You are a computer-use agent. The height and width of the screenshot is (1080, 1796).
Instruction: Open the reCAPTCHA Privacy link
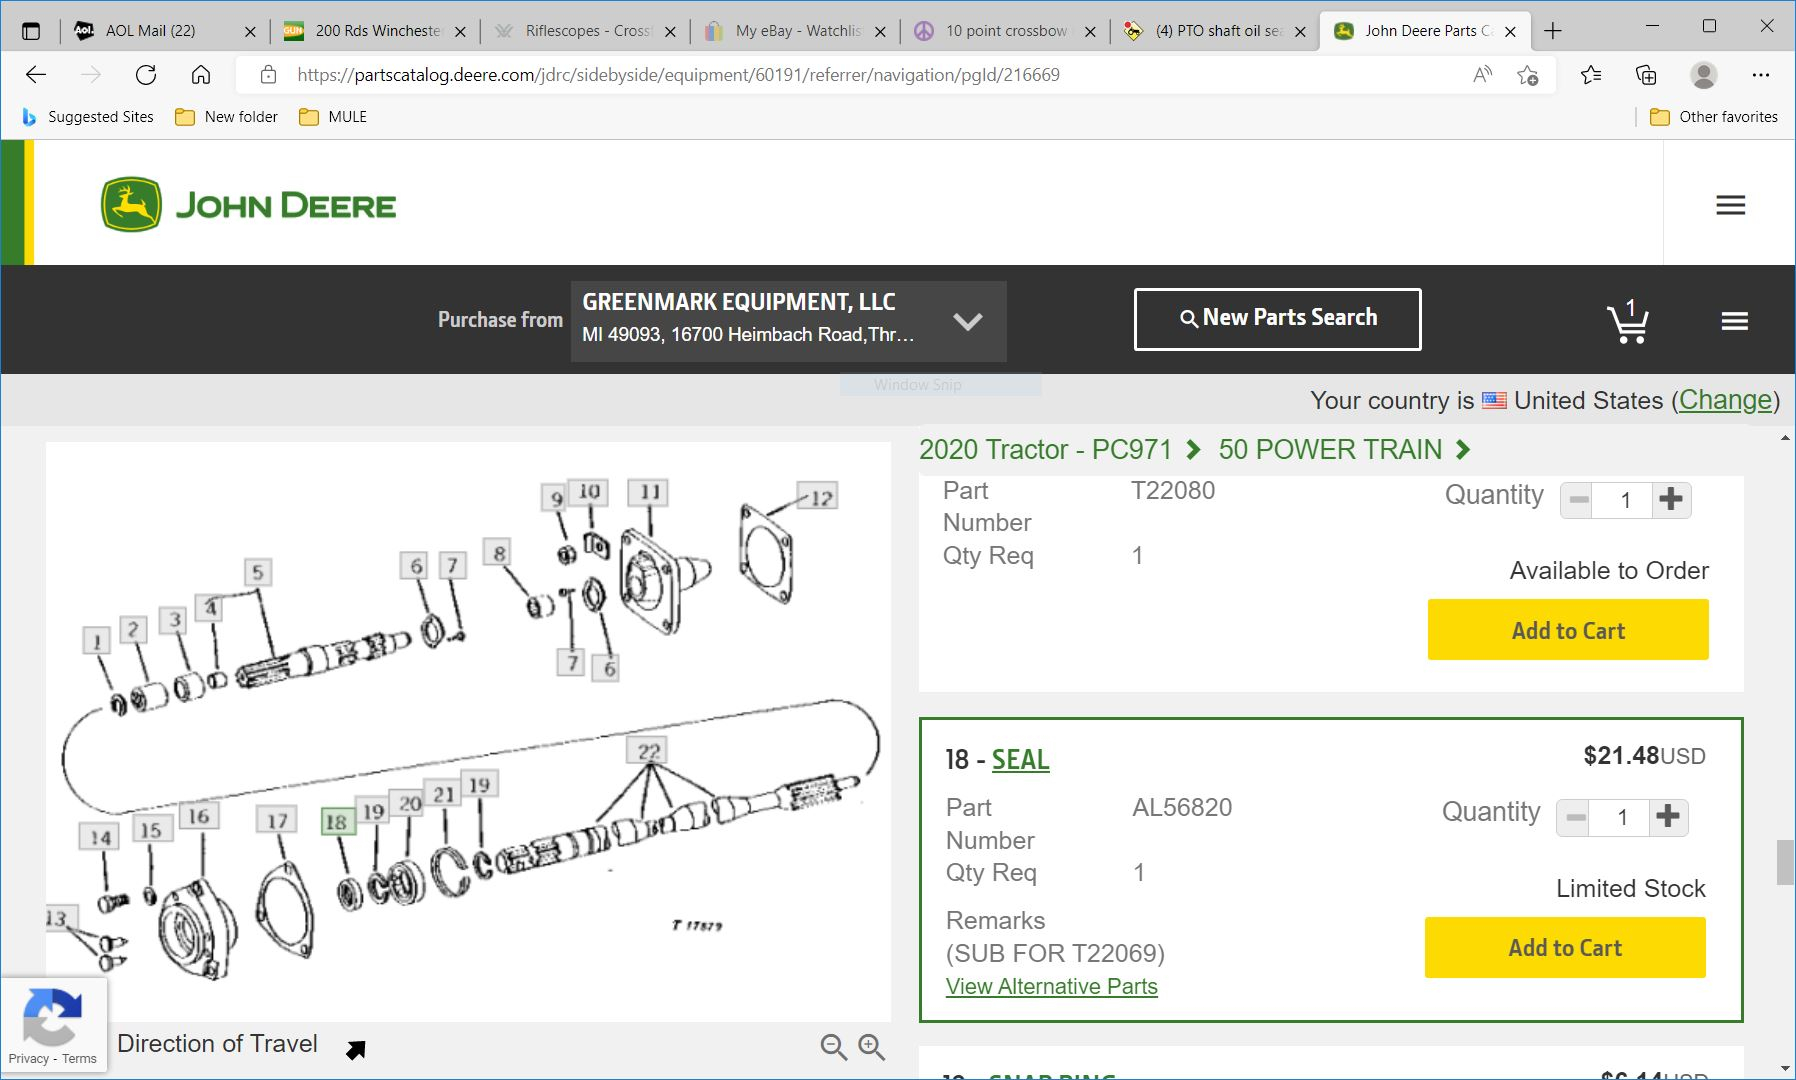coord(28,1058)
